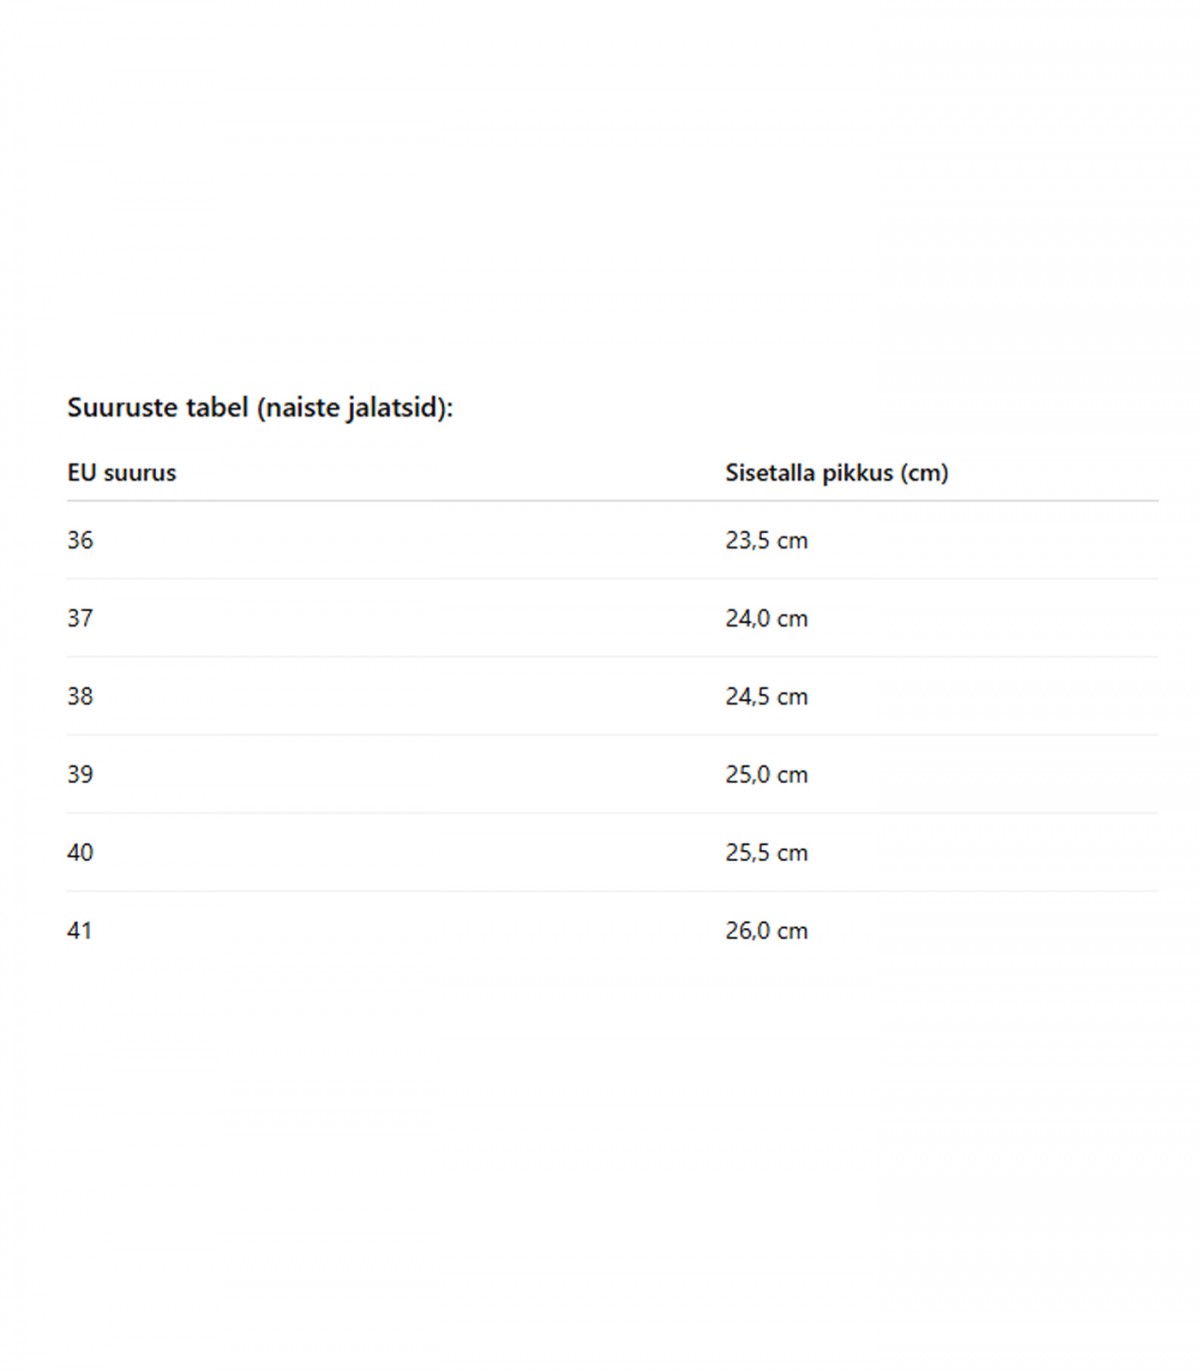Click the word Sisetalla in the header
This screenshot has width=1200, height=1372.
tap(771, 473)
